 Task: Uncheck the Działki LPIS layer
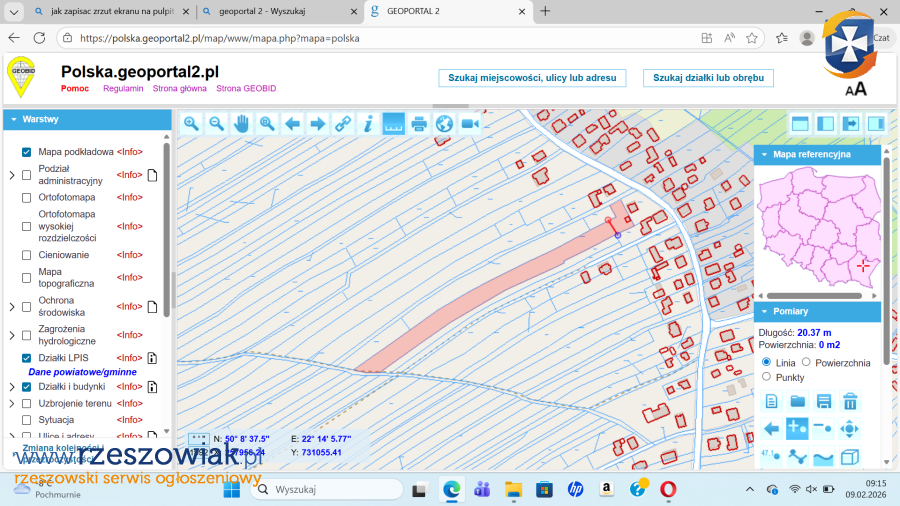point(27,358)
